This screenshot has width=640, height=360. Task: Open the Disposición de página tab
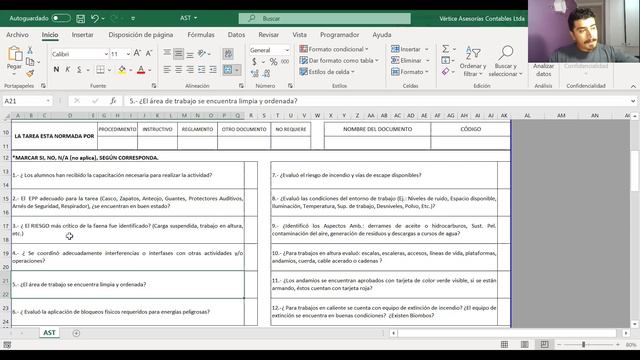[140, 35]
